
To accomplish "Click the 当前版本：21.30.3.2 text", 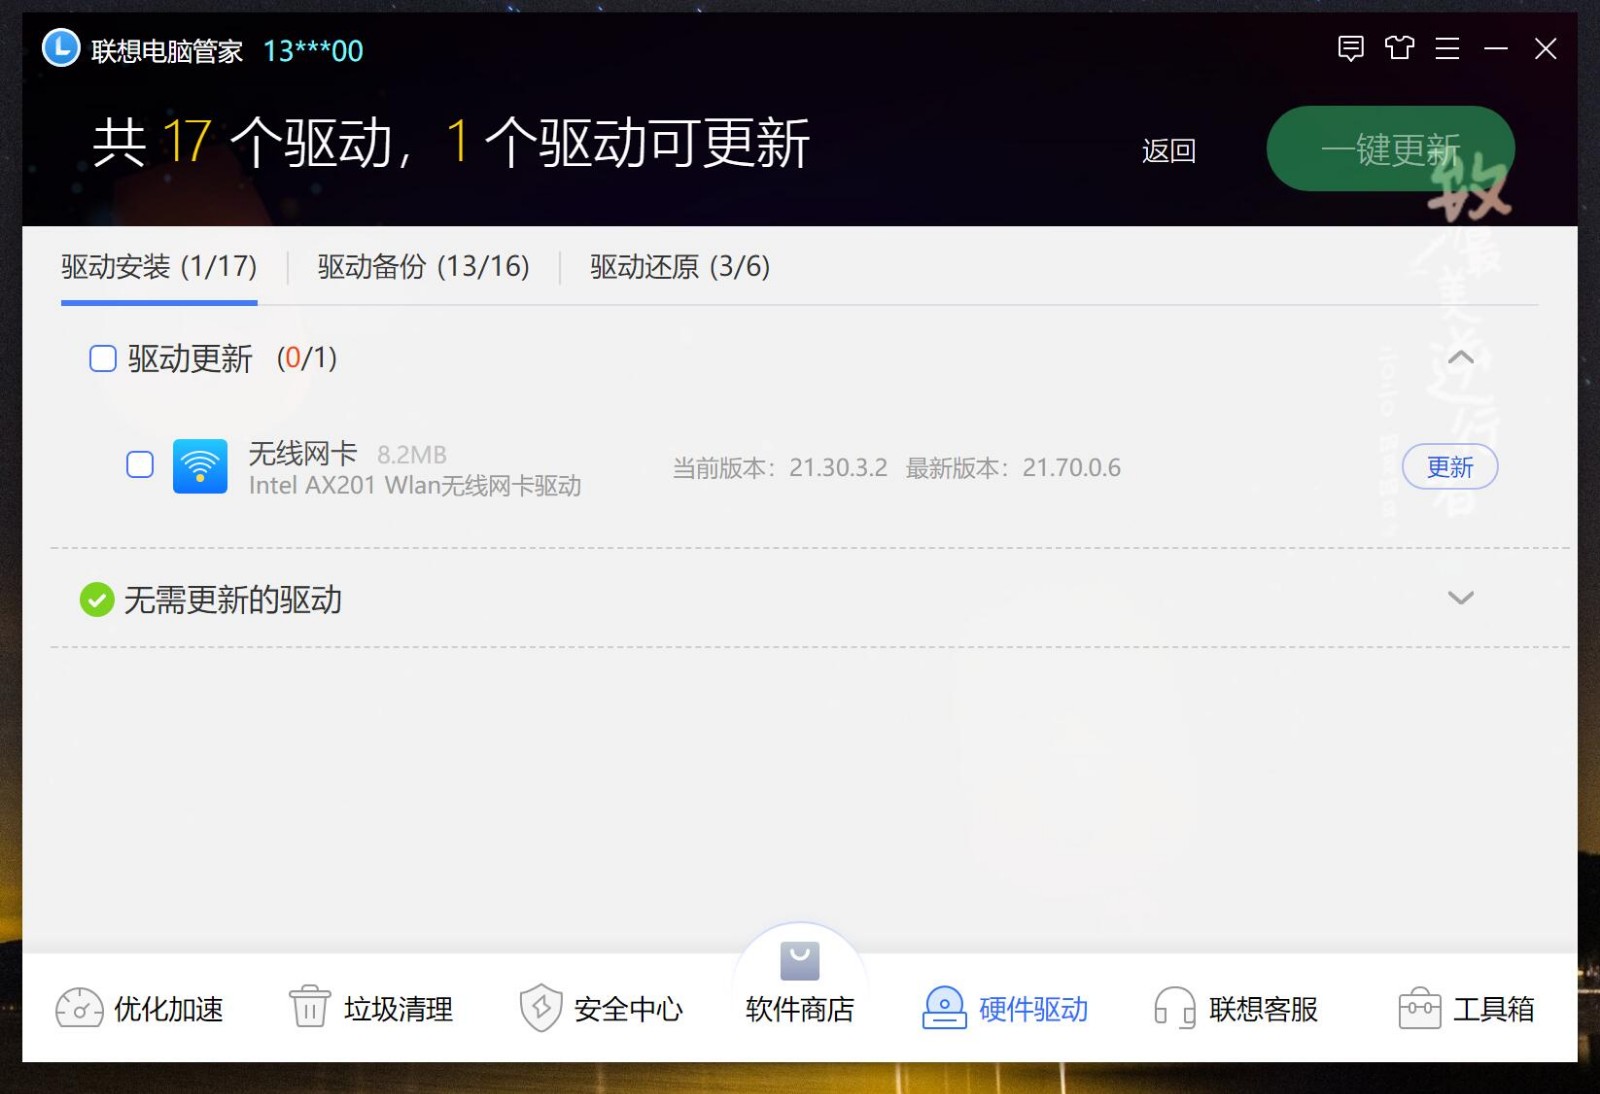I will 780,467.
